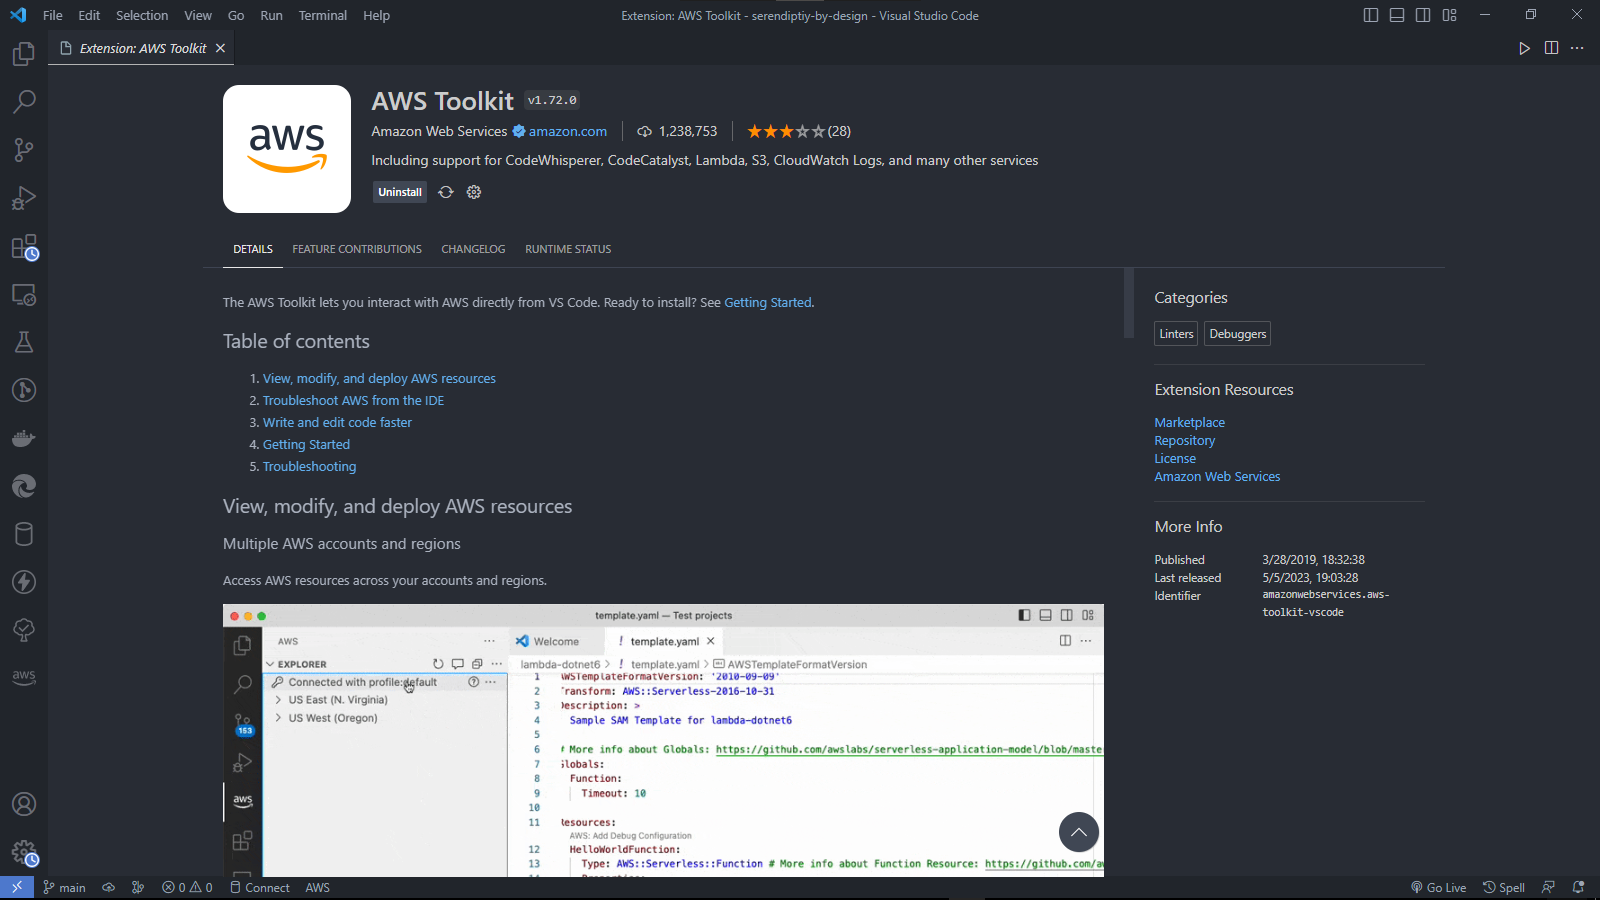
Task: Switch to the FEATURE CONTRIBUTIONS tab
Action: click(x=357, y=249)
